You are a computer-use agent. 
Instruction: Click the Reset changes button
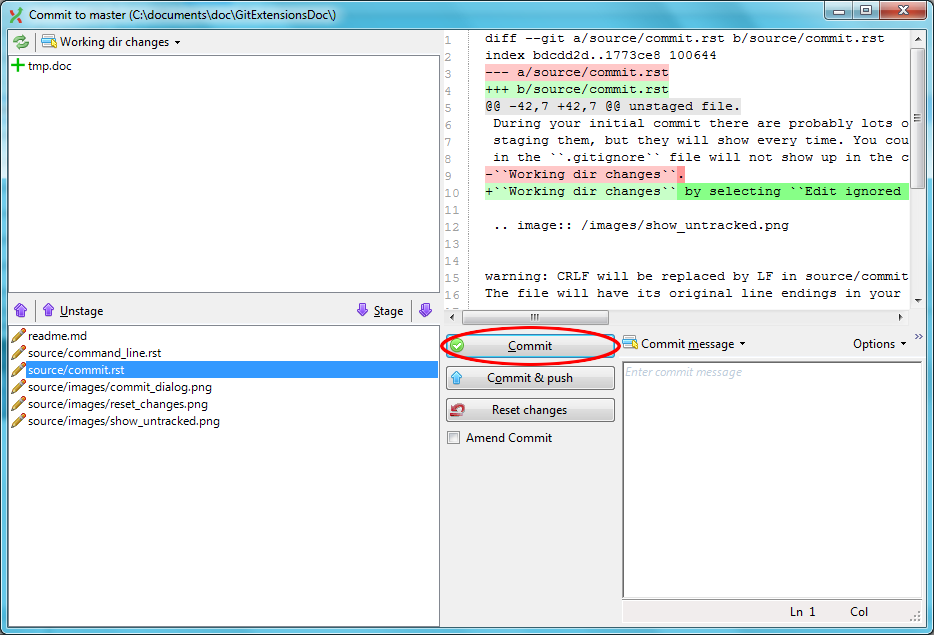pos(530,410)
